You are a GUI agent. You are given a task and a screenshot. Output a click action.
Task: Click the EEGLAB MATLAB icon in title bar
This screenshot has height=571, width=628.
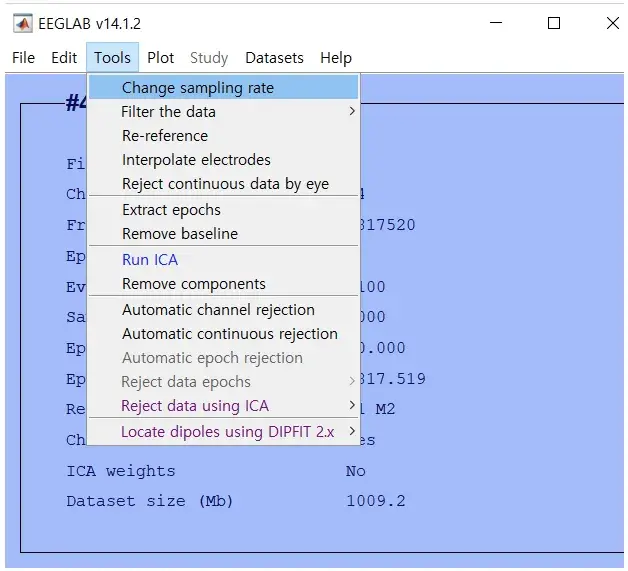[x=22, y=23]
